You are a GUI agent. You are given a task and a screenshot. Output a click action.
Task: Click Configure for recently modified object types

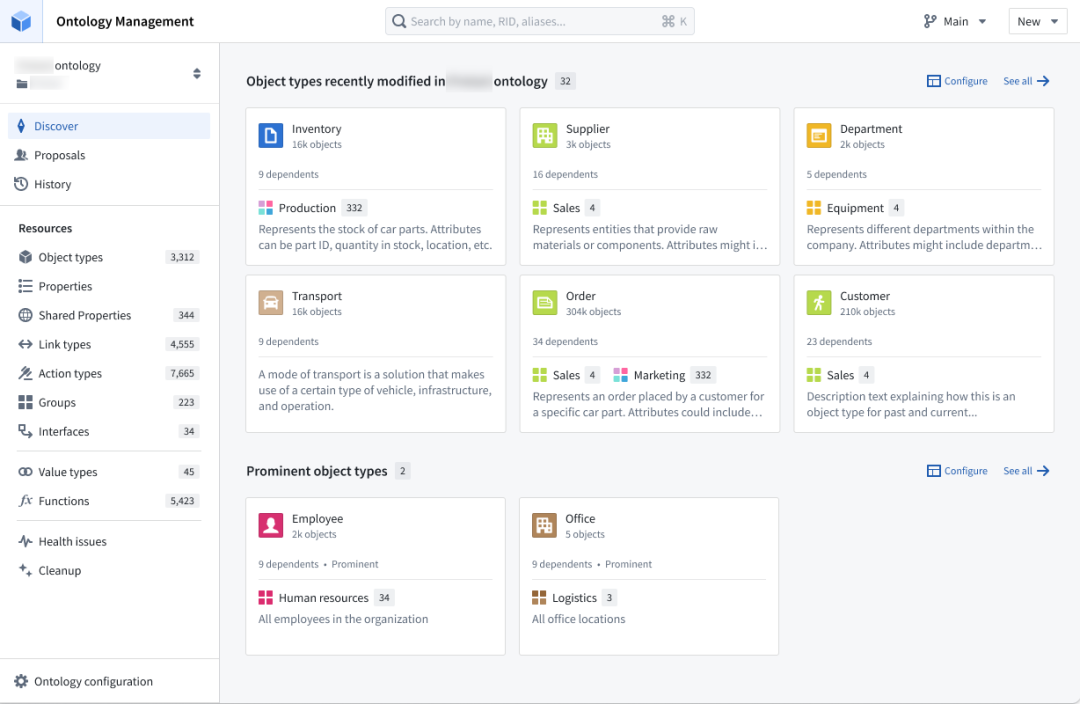click(957, 81)
